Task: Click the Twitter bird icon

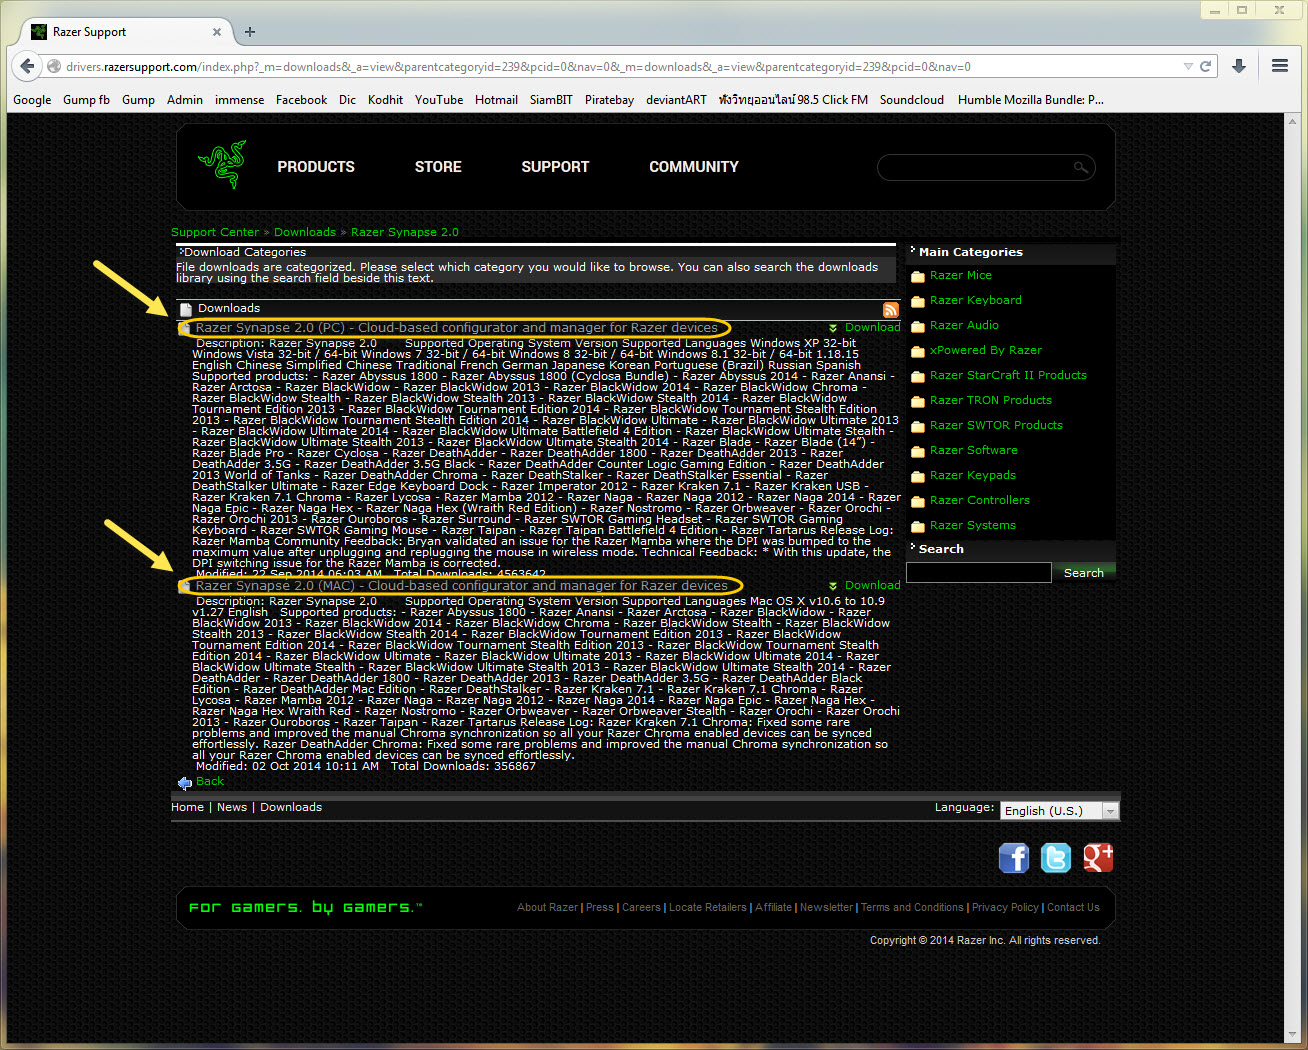Action: (1056, 858)
